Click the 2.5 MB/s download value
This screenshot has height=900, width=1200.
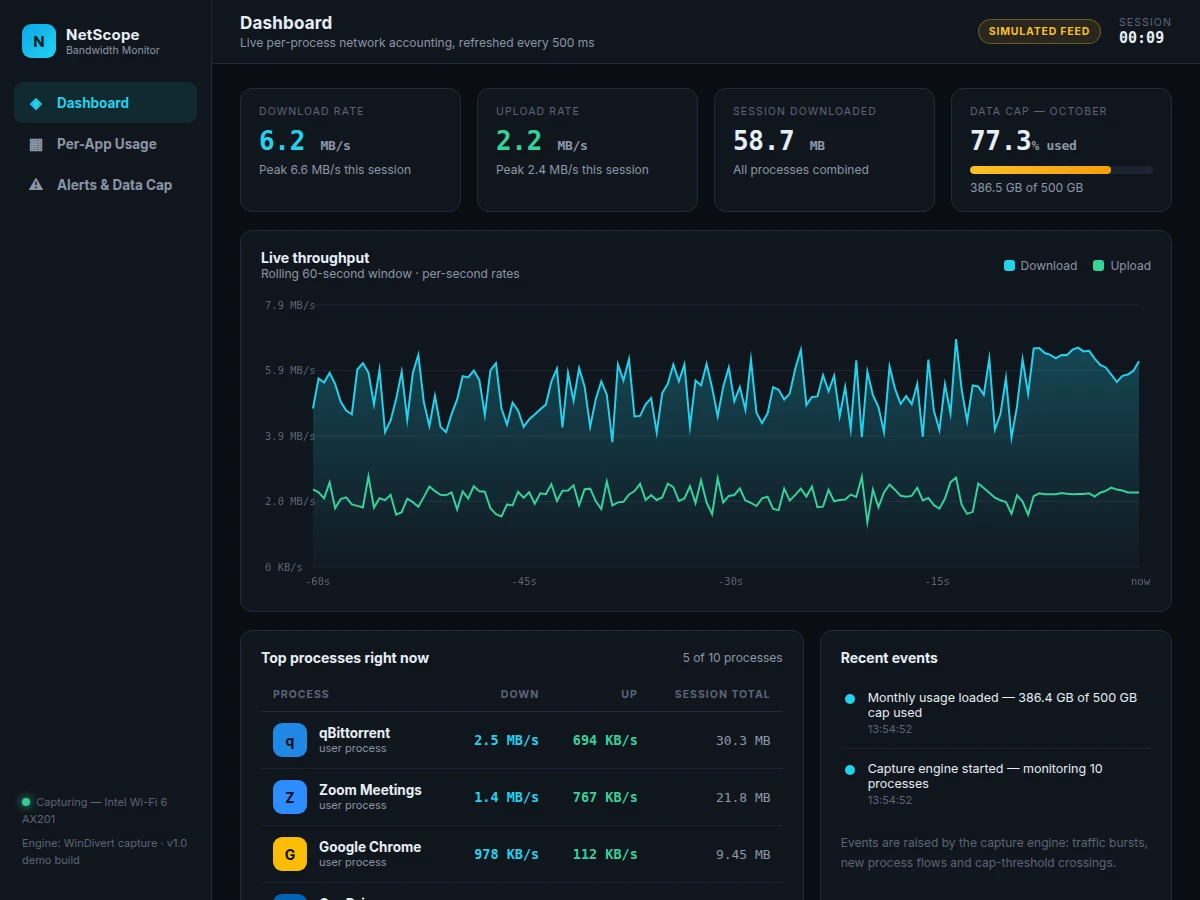point(506,741)
